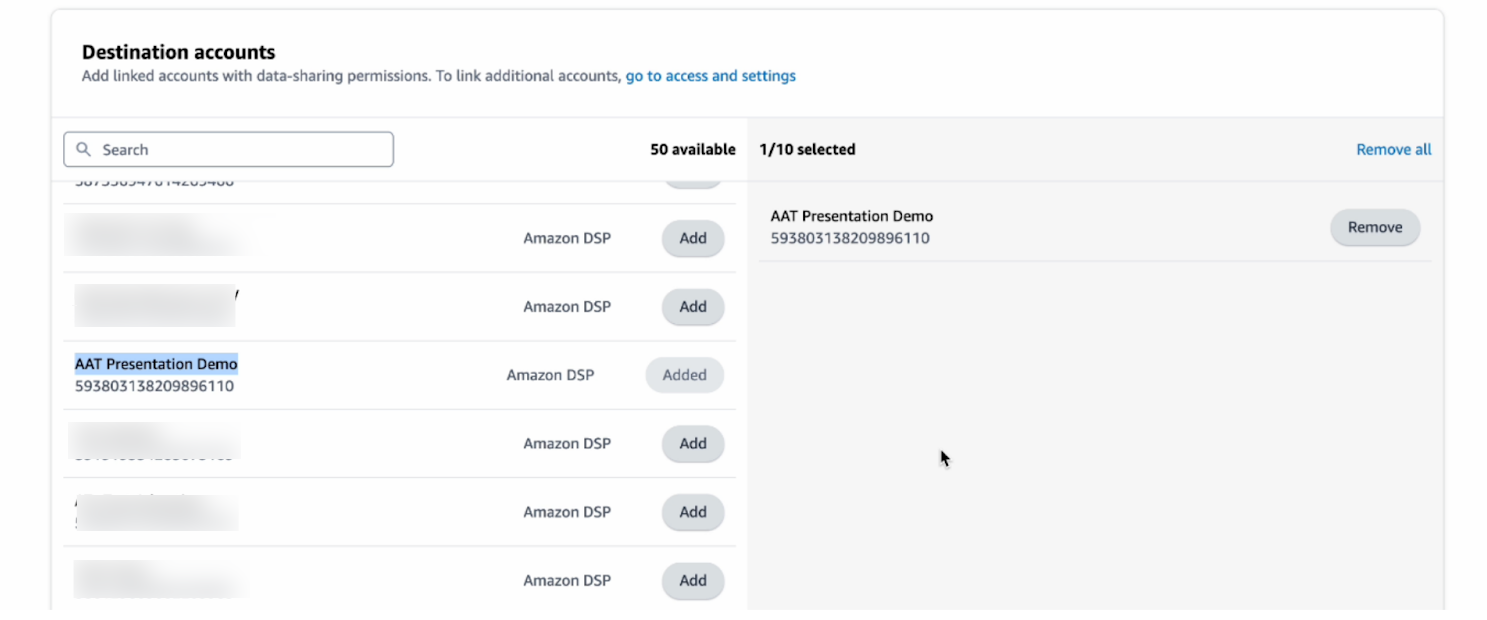Click the '50 available' count label
Screen dimensions: 1487x620
[x=692, y=150]
